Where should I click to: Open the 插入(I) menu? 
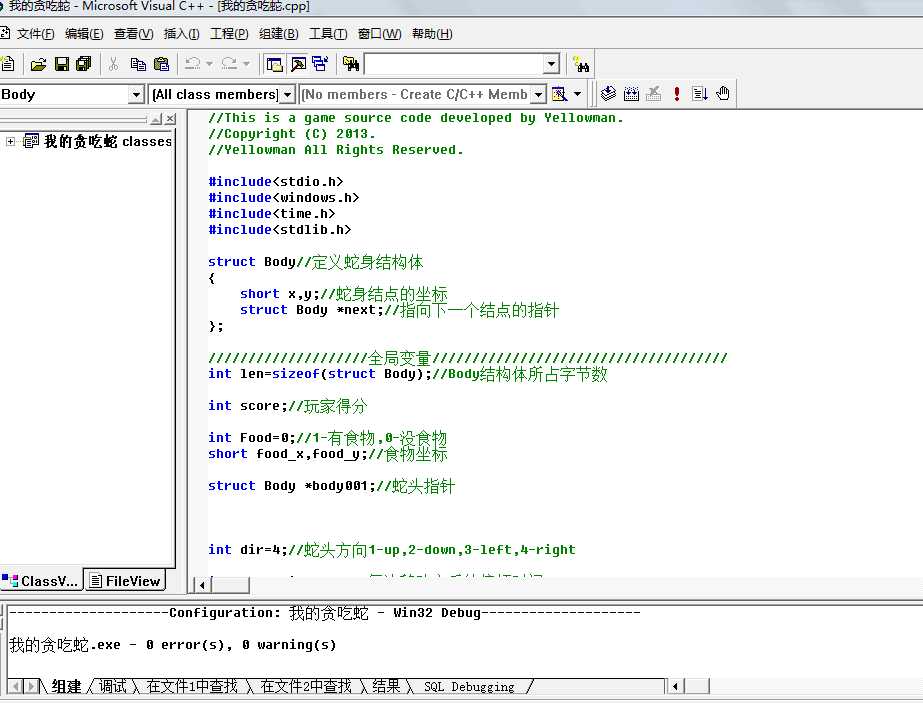pyautogui.click(x=181, y=34)
